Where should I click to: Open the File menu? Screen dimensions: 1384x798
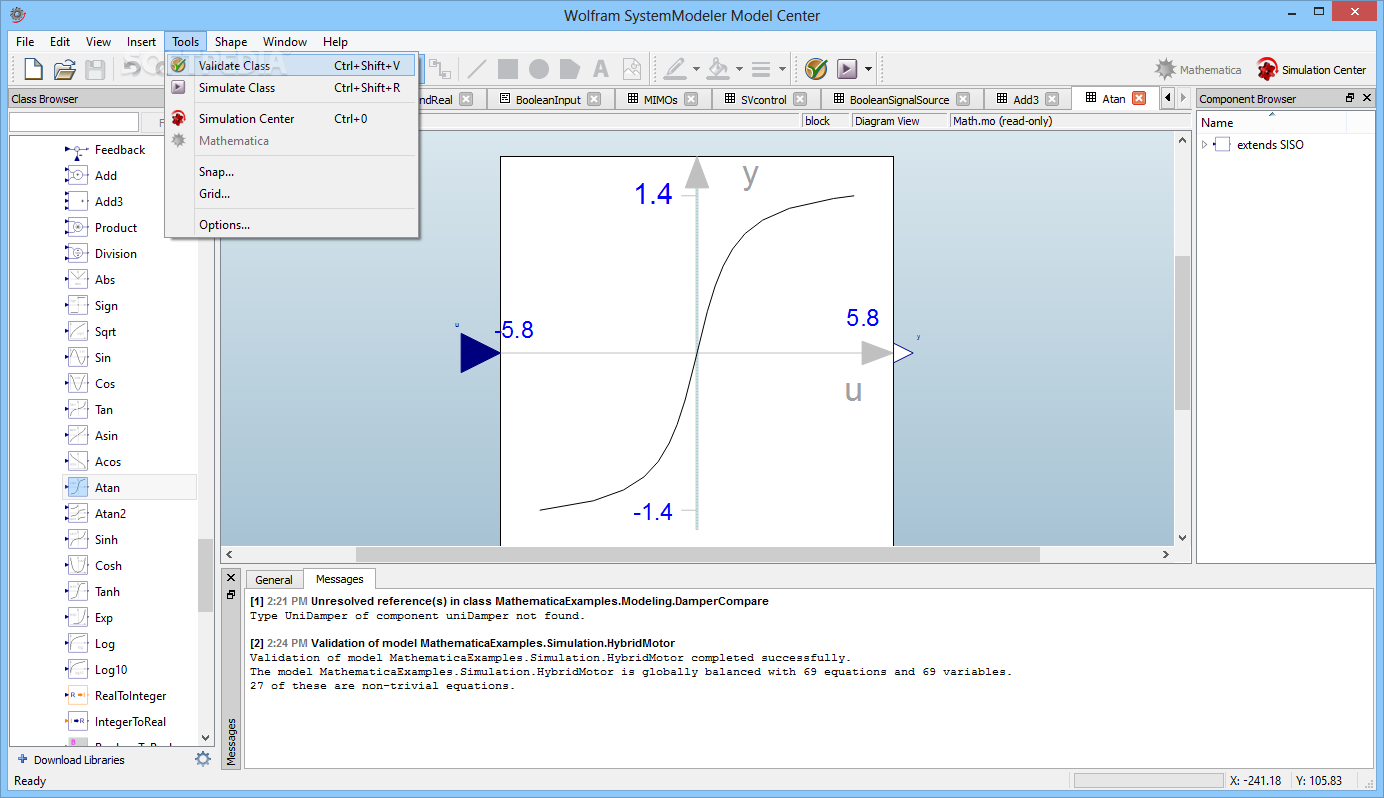25,42
